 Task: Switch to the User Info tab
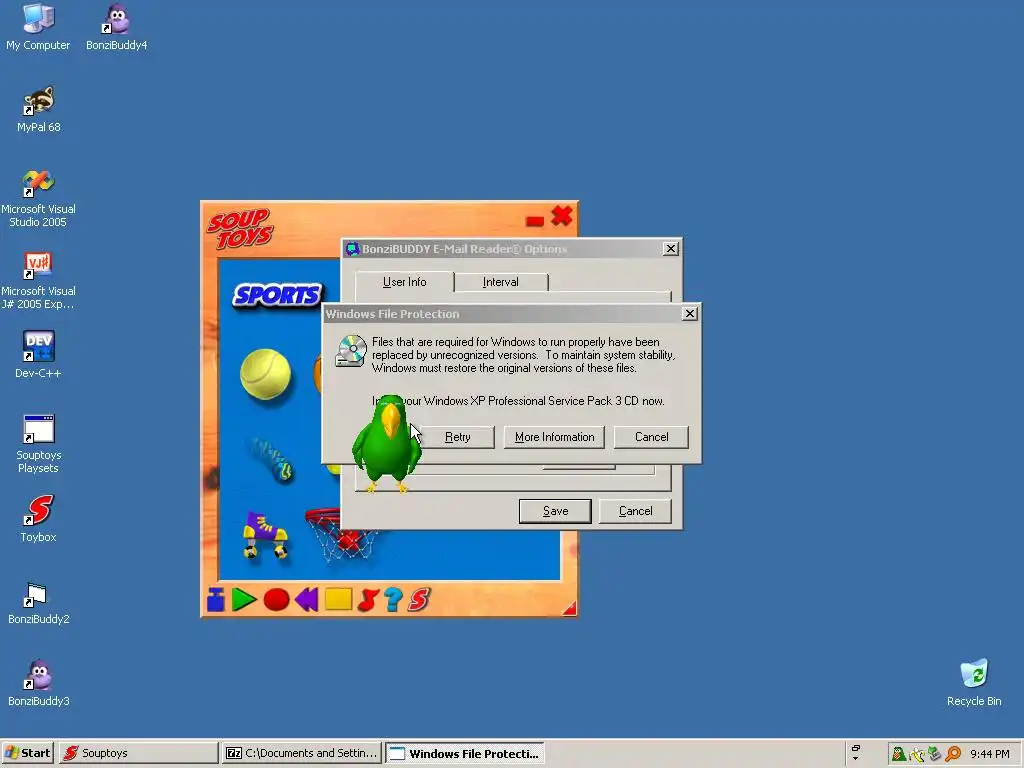click(x=404, y=282)
